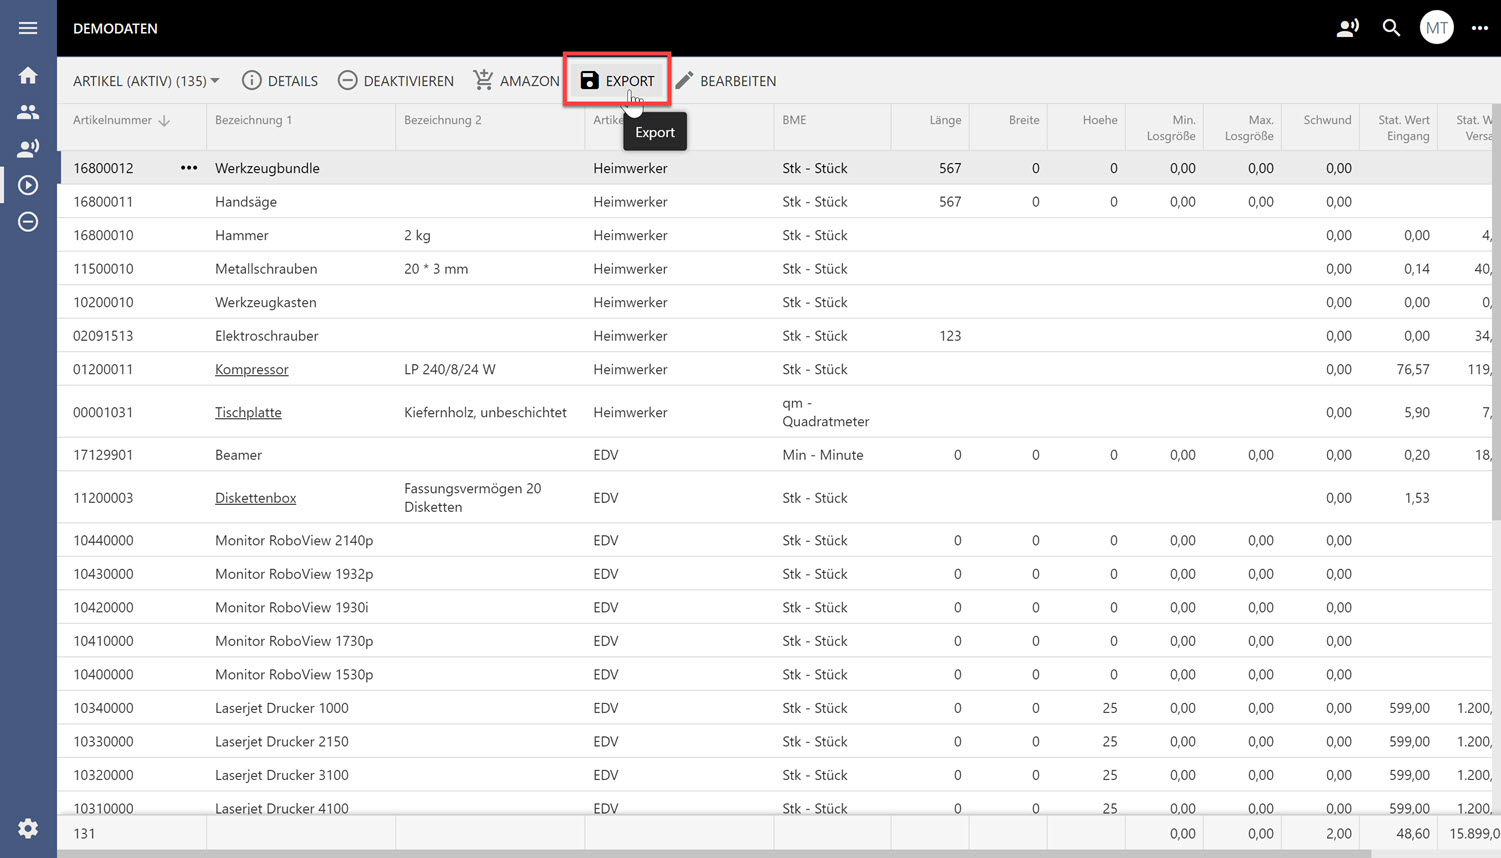The height and width of the screenshot is (858, 1501).
Task: Click the MT user avatar
Action: coord(1436,28)
